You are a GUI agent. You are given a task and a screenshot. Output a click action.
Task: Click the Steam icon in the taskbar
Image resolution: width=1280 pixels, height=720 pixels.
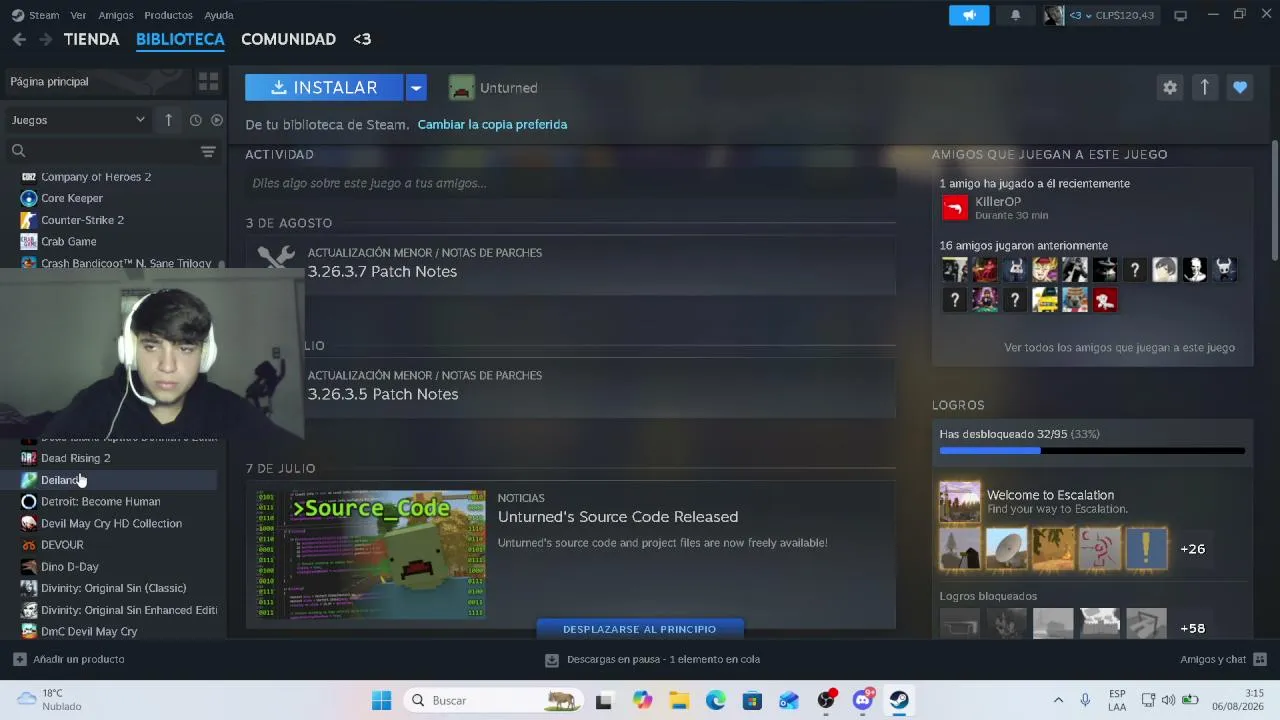[x=899, y=700]
